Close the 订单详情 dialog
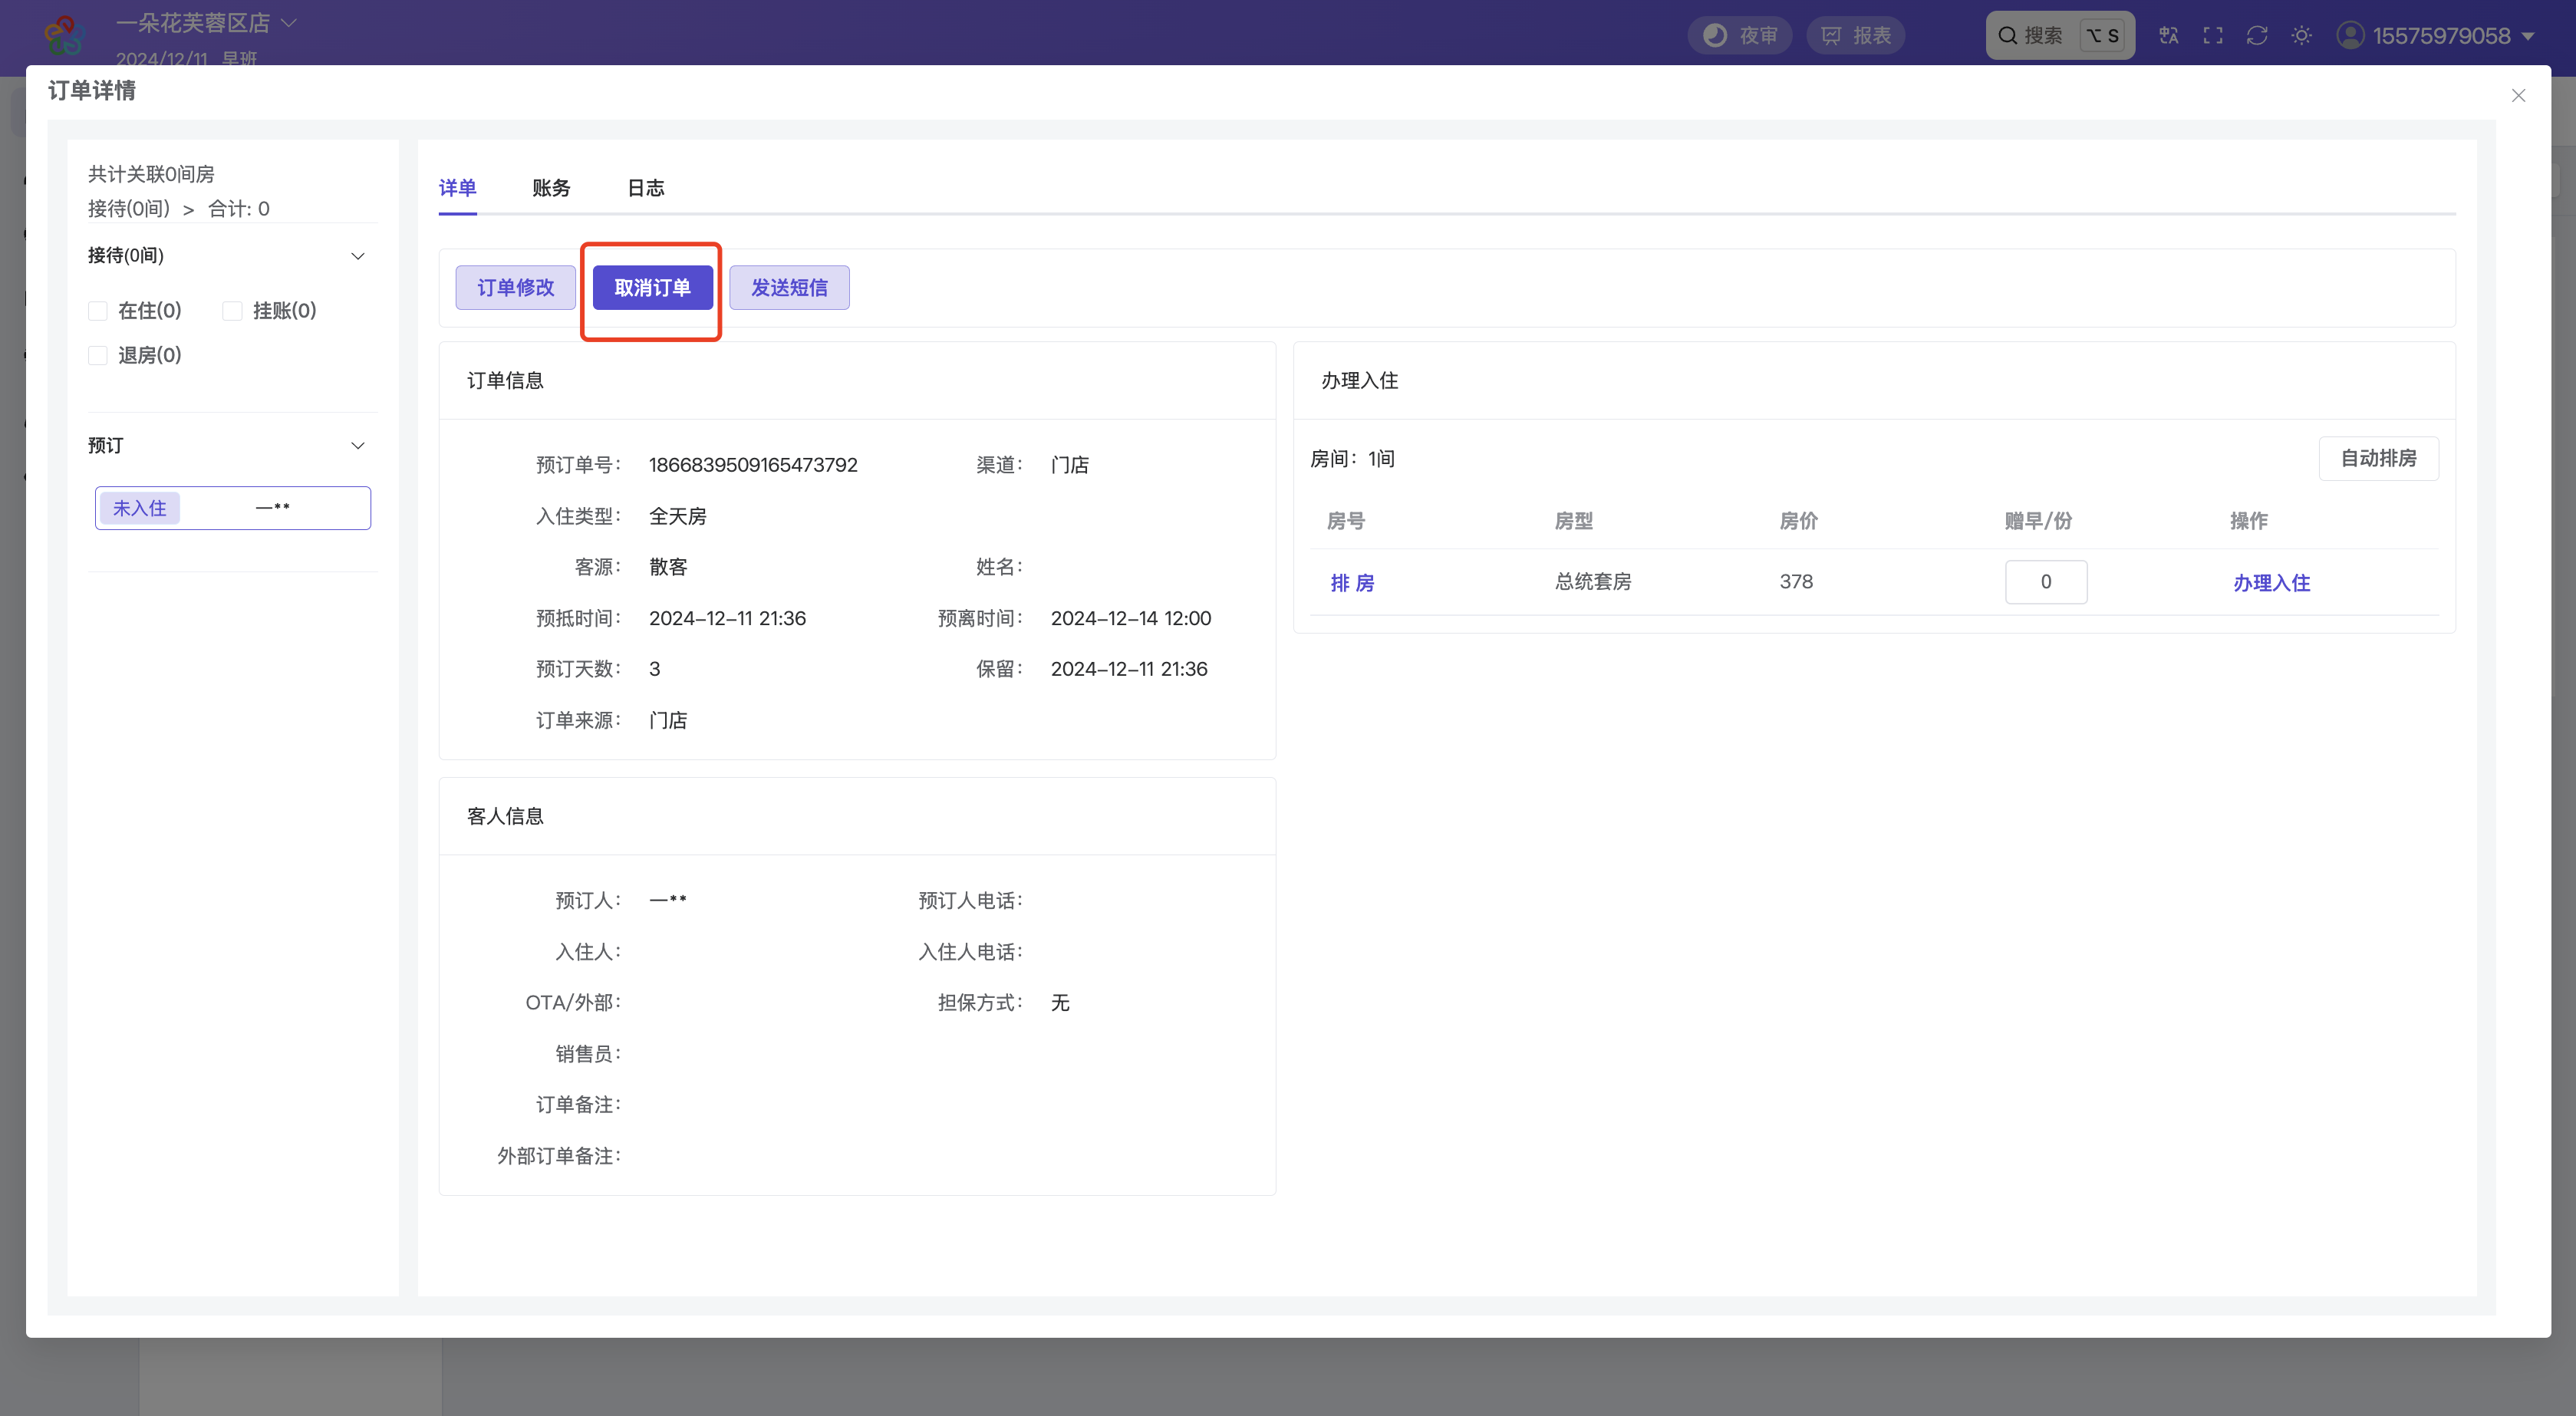 pos(2518,96)
